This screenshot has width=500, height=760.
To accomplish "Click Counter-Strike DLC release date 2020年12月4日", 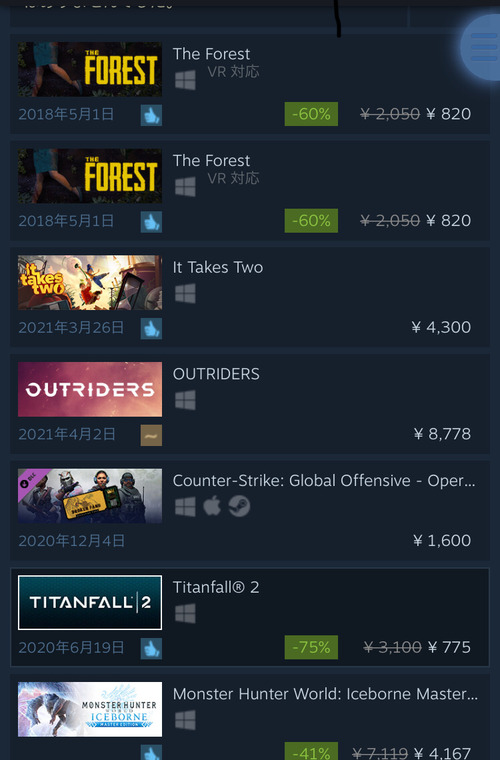I will (x=72, y=541).
